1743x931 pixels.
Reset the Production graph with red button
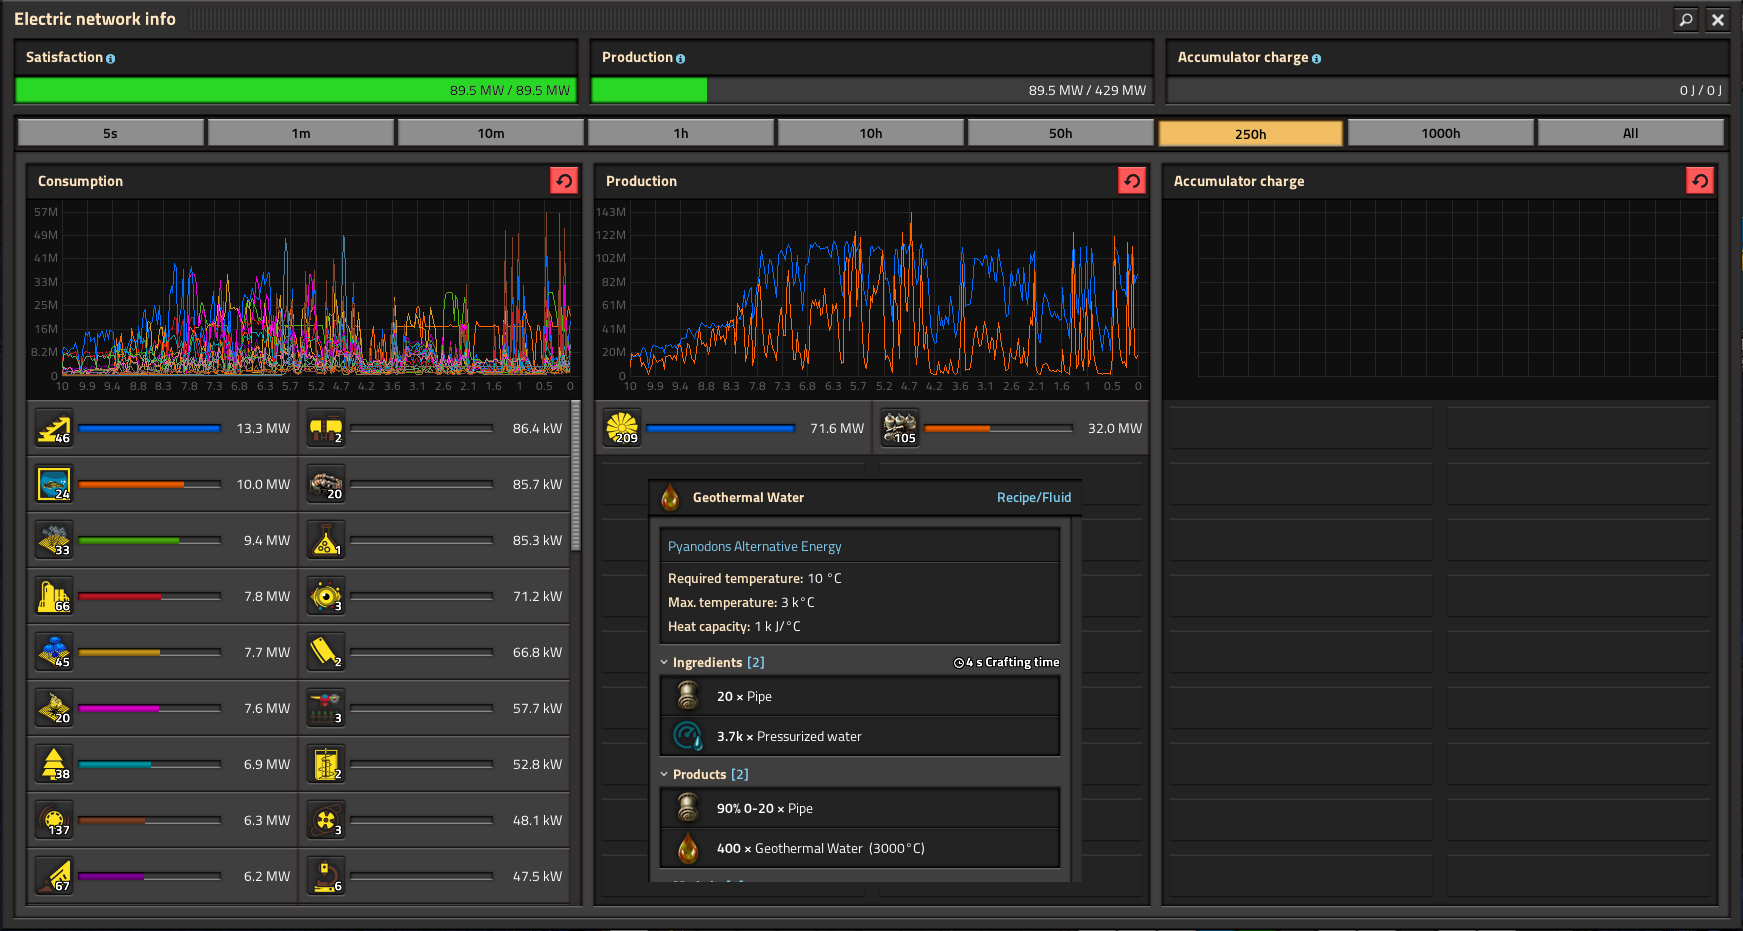coord(1132,181)
